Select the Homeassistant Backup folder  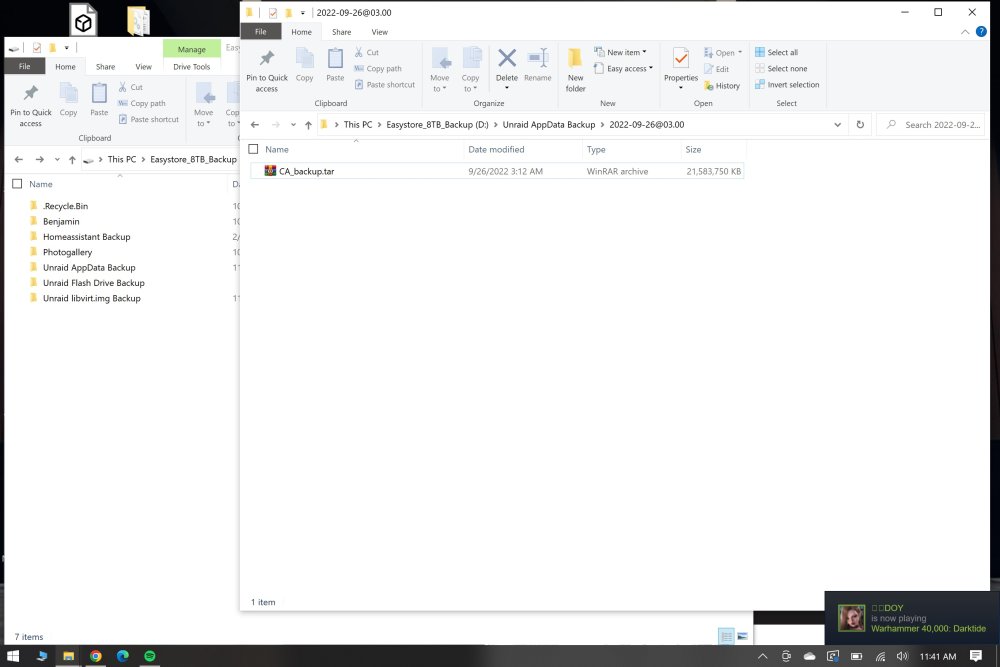[86, 237]
